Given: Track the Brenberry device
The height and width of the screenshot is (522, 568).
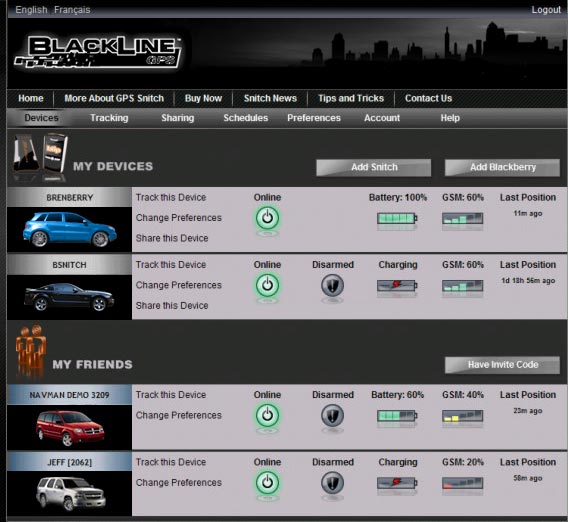Looking at the screenshot, I should [171, 197].
